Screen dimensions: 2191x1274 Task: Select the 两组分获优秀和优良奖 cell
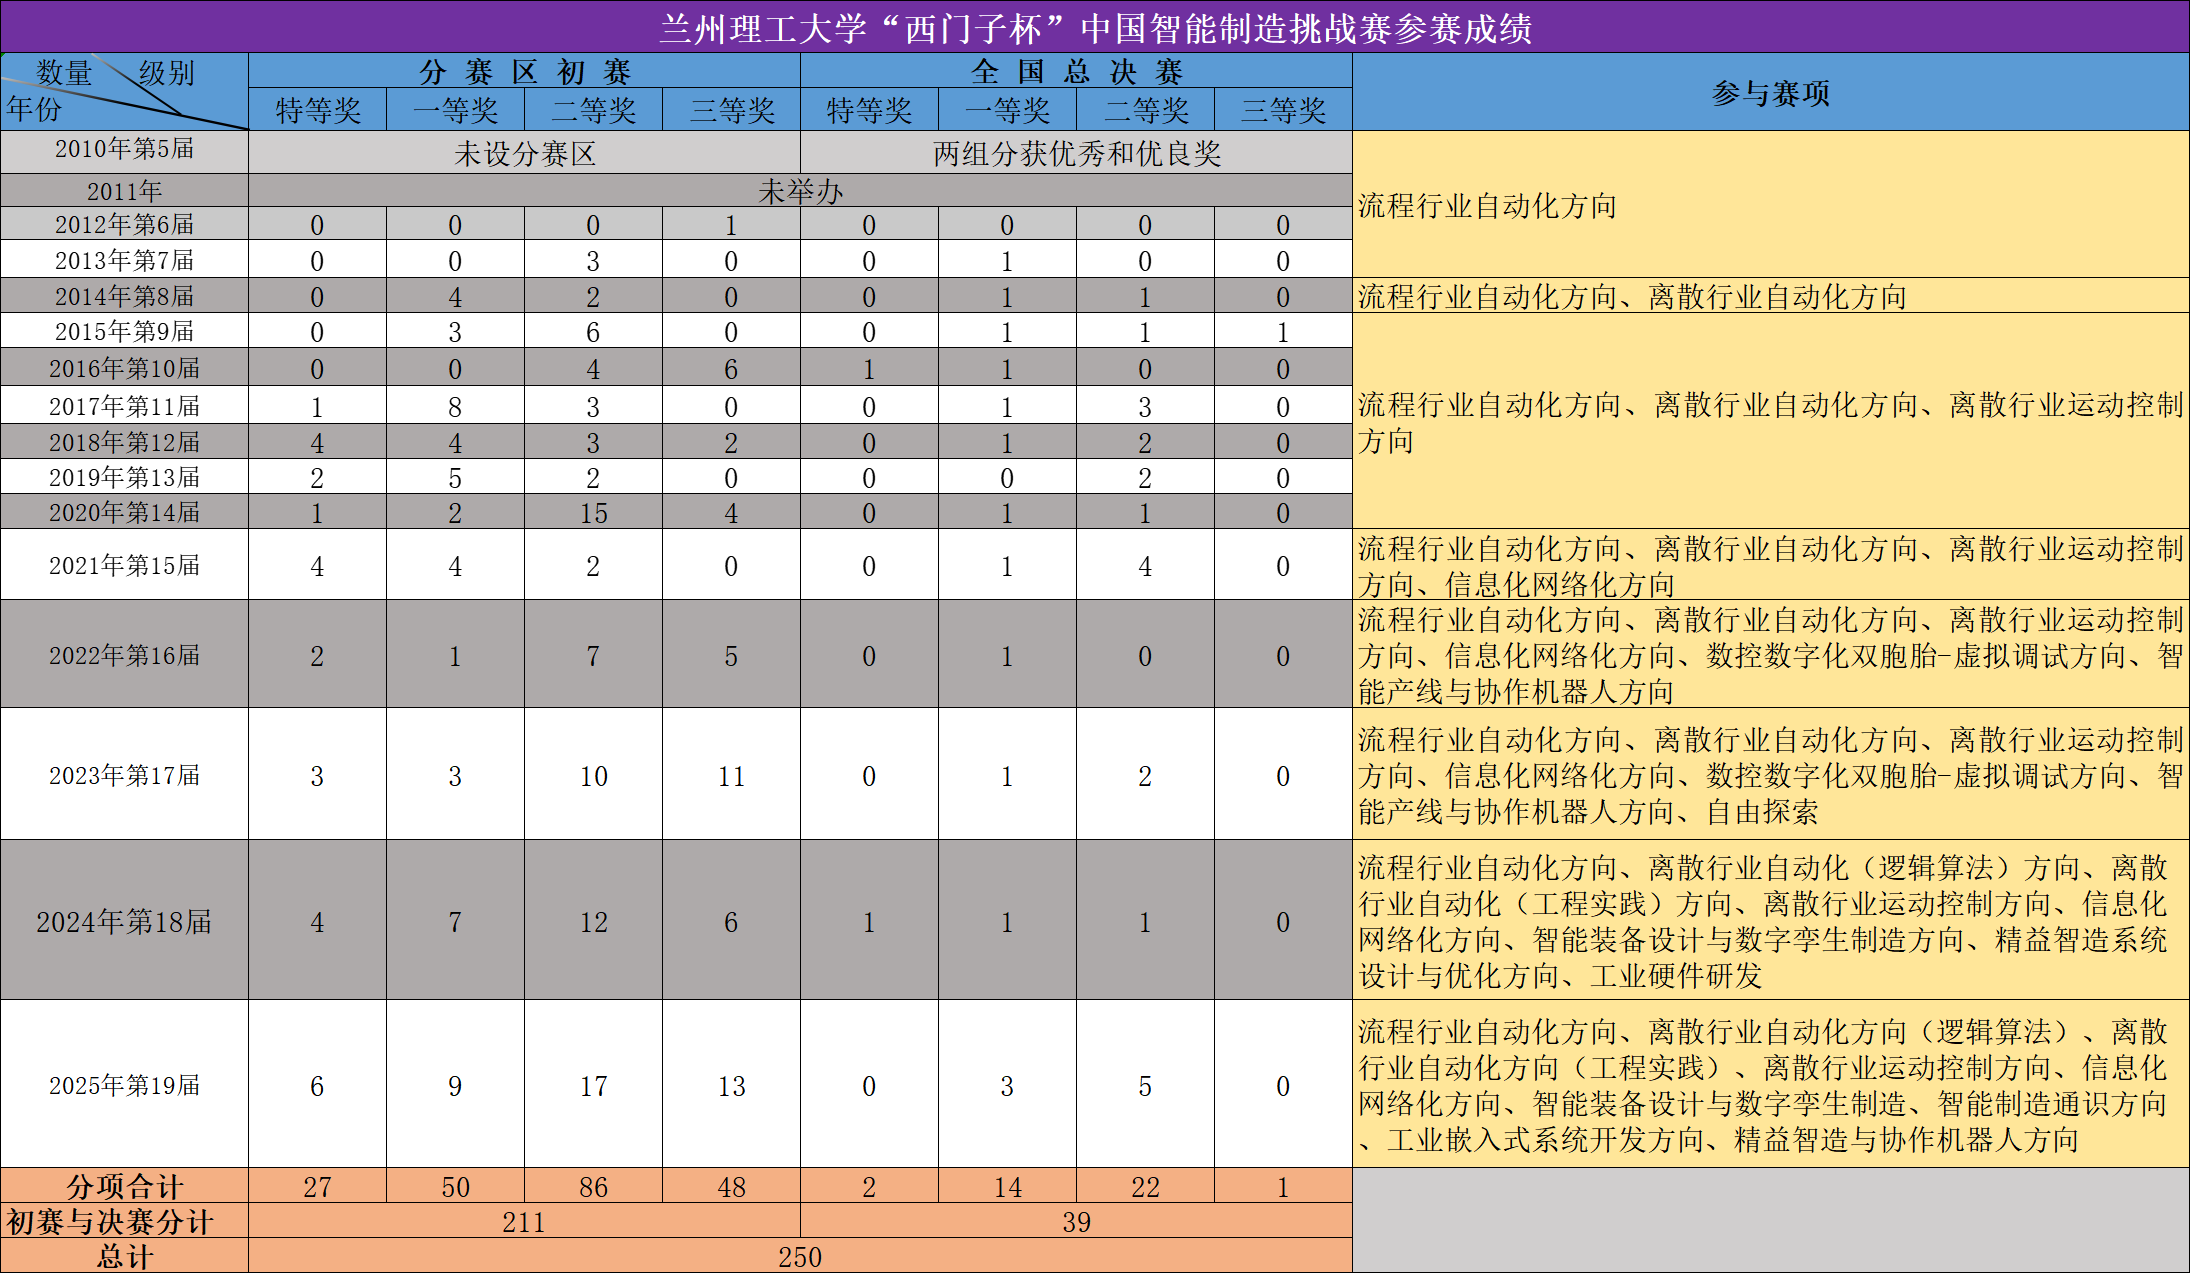[x=1076, y=153]
